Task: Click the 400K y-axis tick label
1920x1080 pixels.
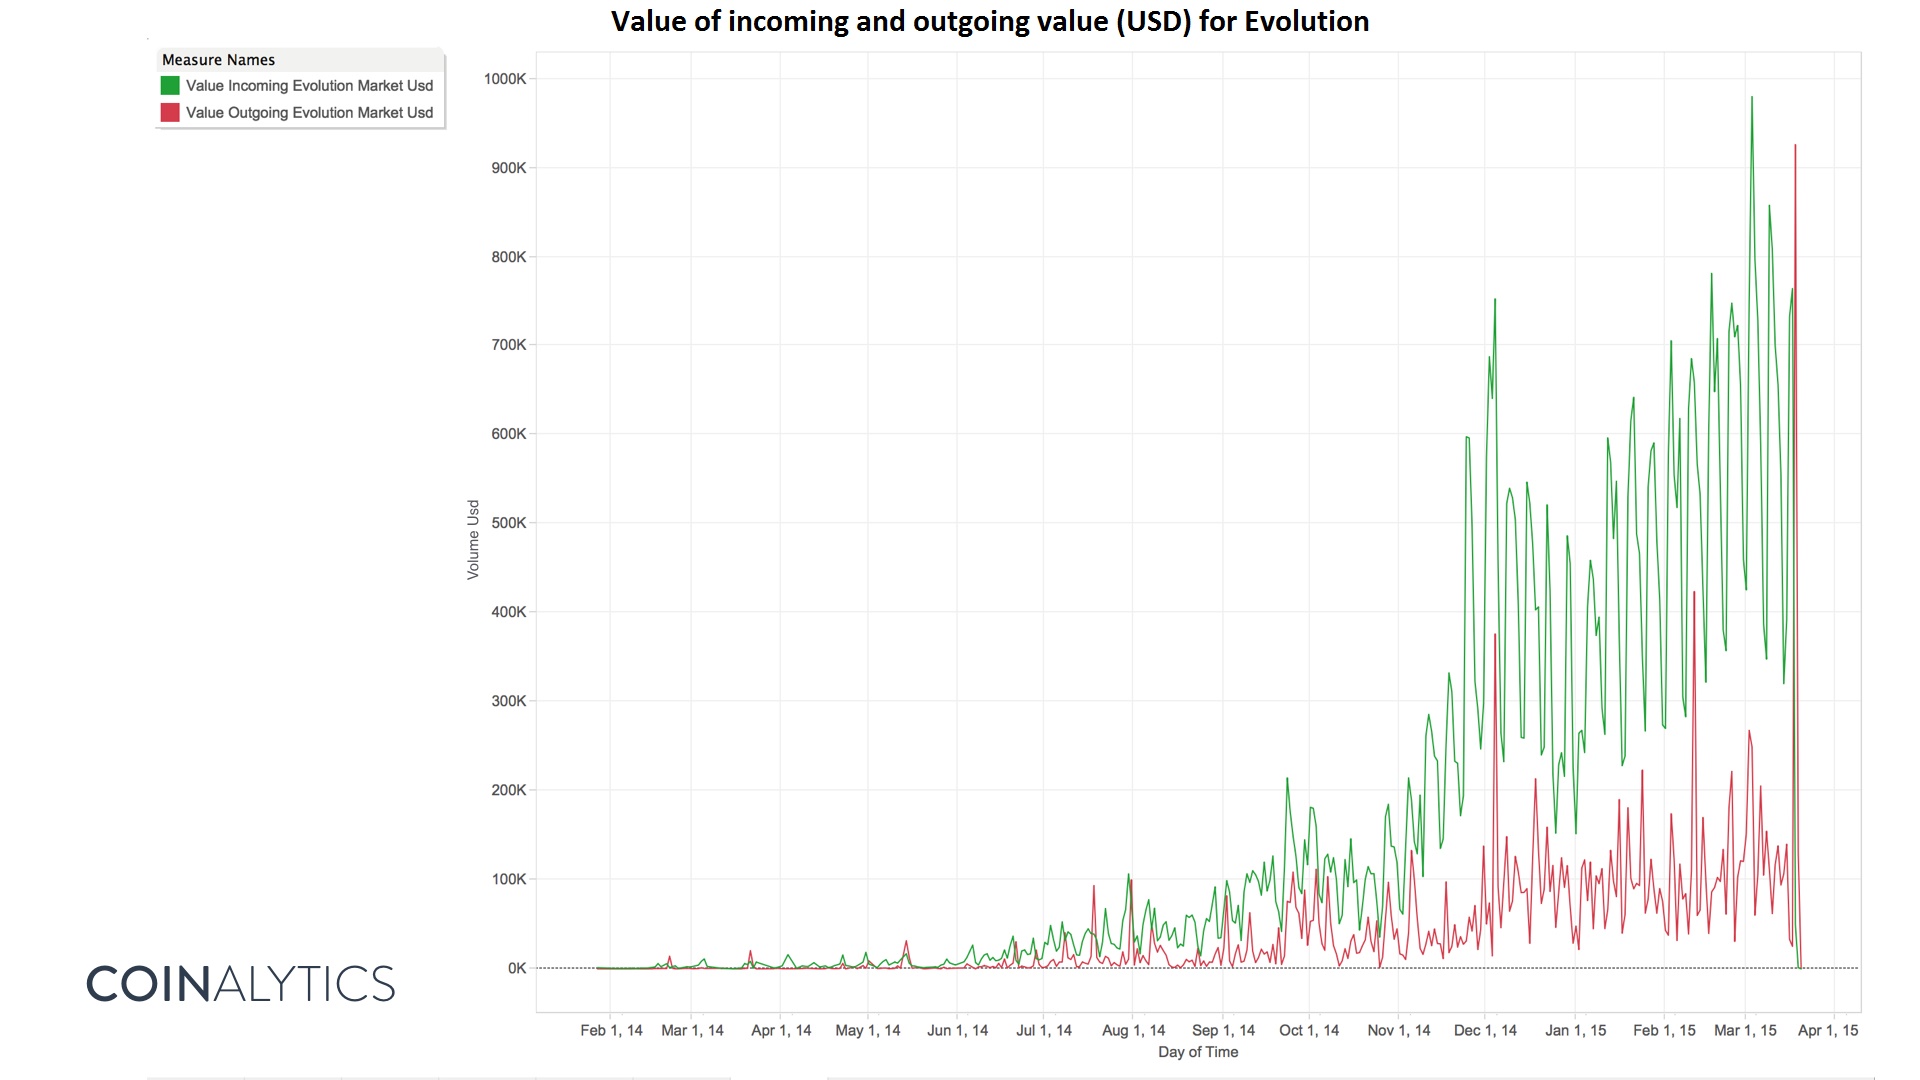Action: [x=508, y=612]
